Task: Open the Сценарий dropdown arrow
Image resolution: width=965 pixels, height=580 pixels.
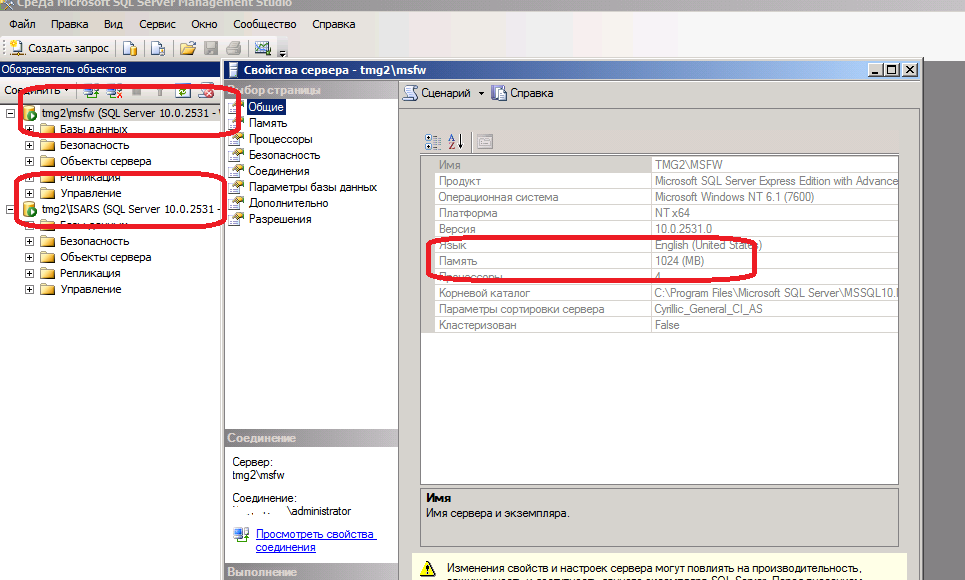Action: (x=481, y=94)
